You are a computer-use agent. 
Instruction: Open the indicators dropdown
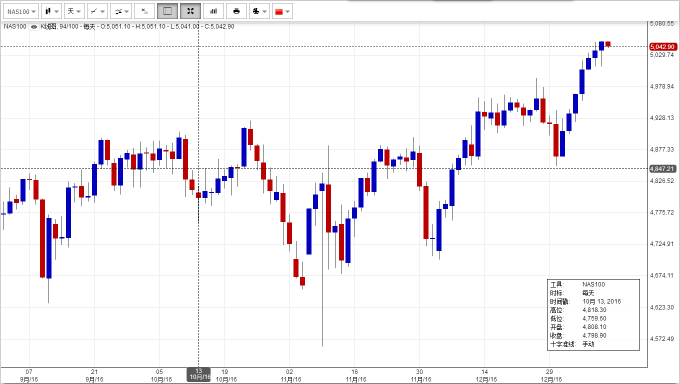tap(121, 11)
